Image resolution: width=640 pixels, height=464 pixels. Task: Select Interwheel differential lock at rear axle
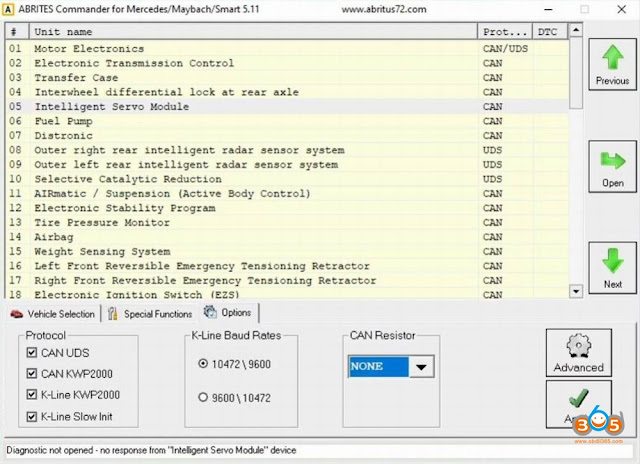287,92
